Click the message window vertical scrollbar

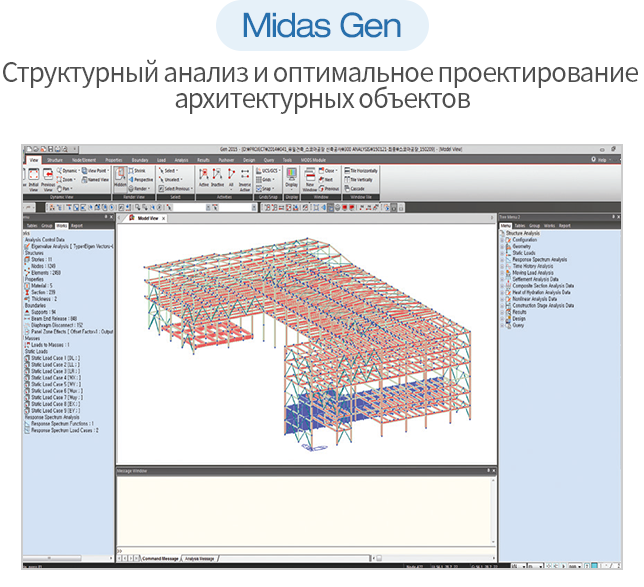(x=493, y=511)
